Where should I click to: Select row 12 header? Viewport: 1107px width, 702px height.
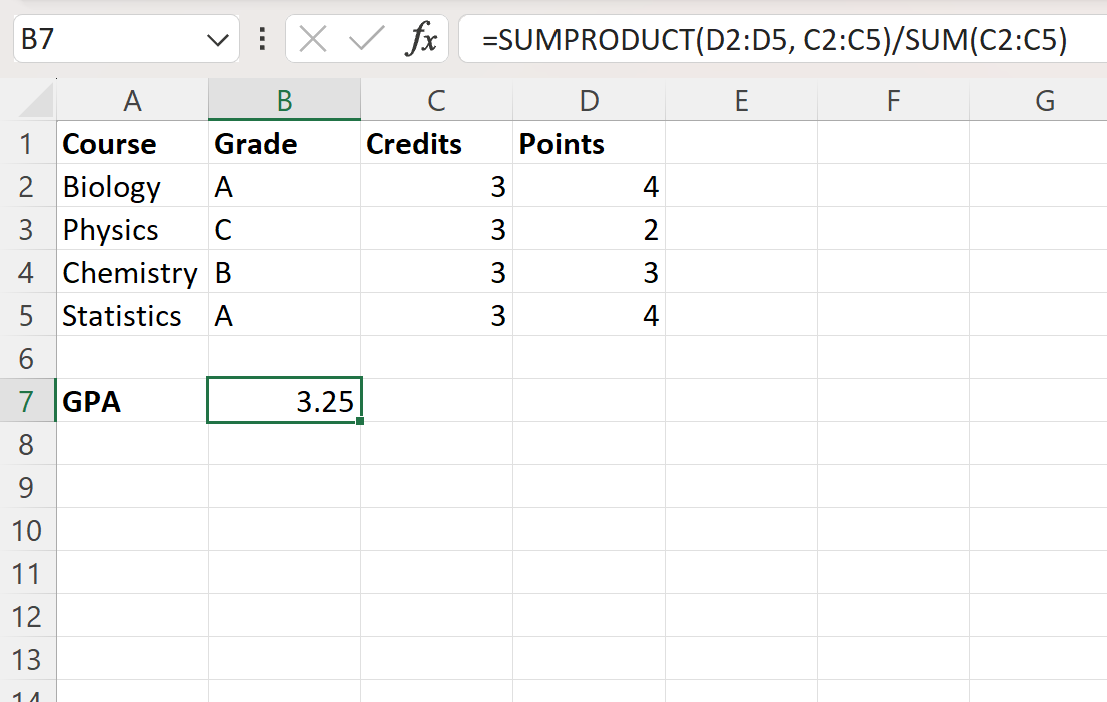27,617
